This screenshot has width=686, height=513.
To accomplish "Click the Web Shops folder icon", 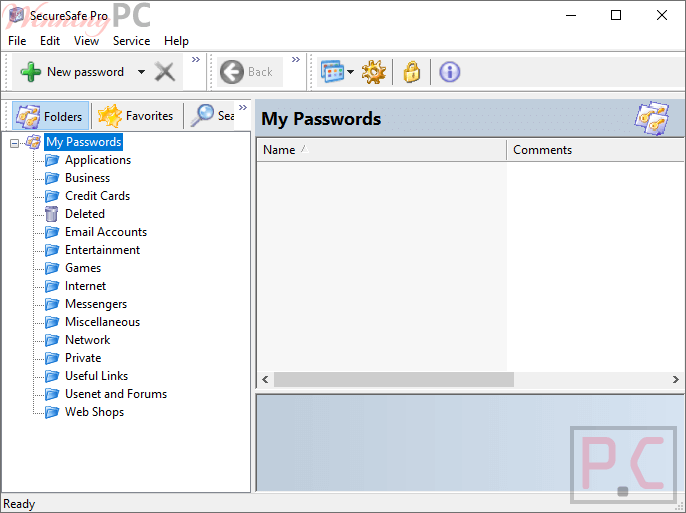I will coord(52,412).
